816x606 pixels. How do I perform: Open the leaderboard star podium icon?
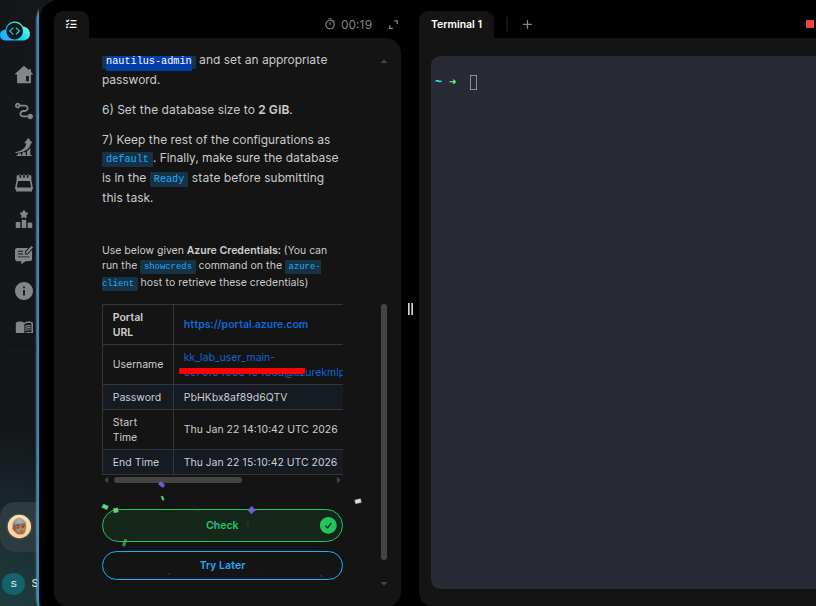(23, 219)
